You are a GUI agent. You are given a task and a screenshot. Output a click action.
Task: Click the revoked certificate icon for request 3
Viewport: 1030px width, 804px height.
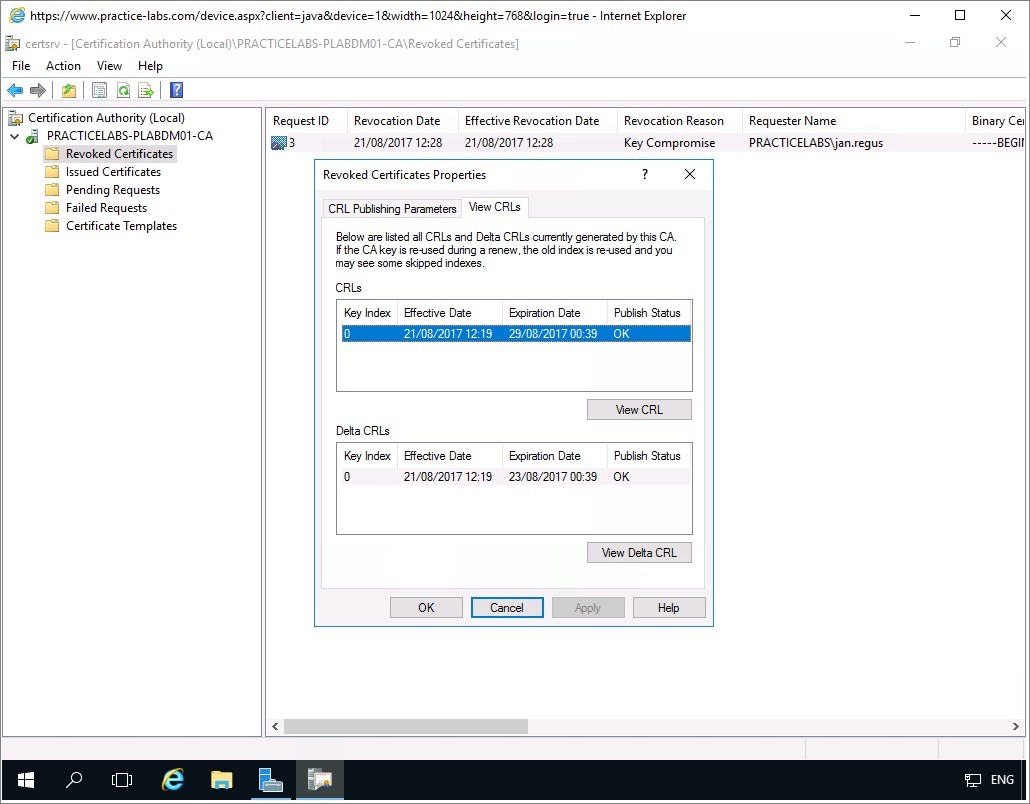pos(279,143)
